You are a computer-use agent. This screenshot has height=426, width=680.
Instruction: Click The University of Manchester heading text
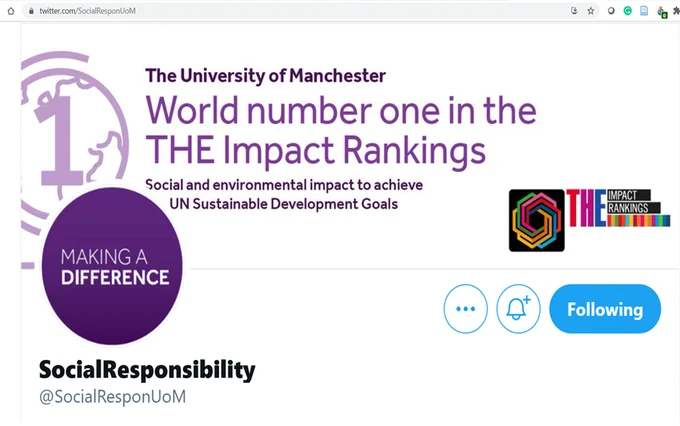(265, 75)
